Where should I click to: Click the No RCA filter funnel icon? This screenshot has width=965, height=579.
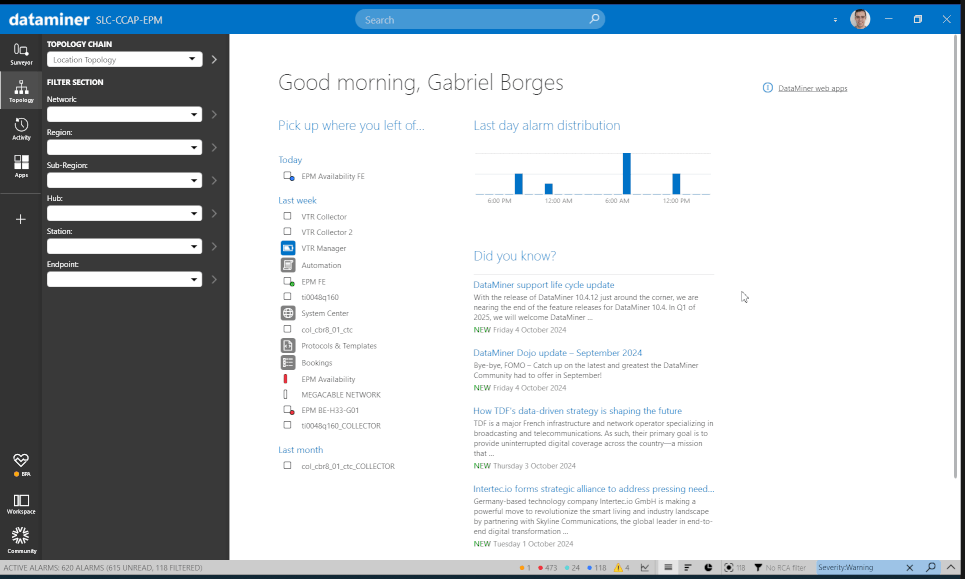(x=758, y=568)
